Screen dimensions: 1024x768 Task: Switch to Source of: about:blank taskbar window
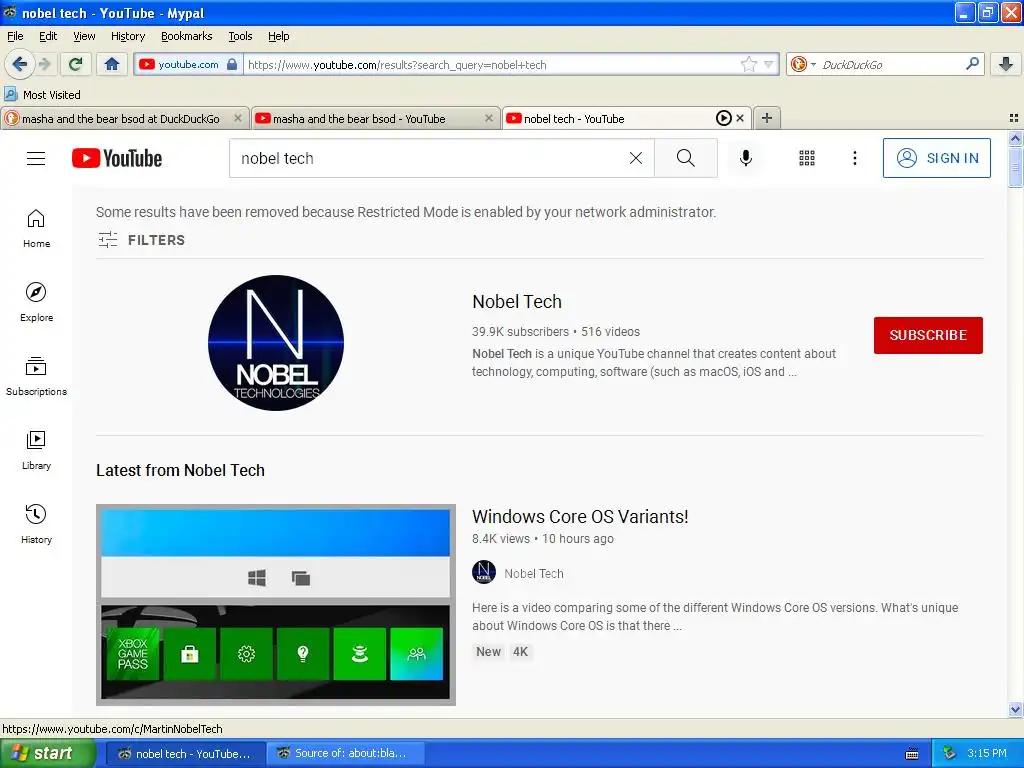coord(344,754)
